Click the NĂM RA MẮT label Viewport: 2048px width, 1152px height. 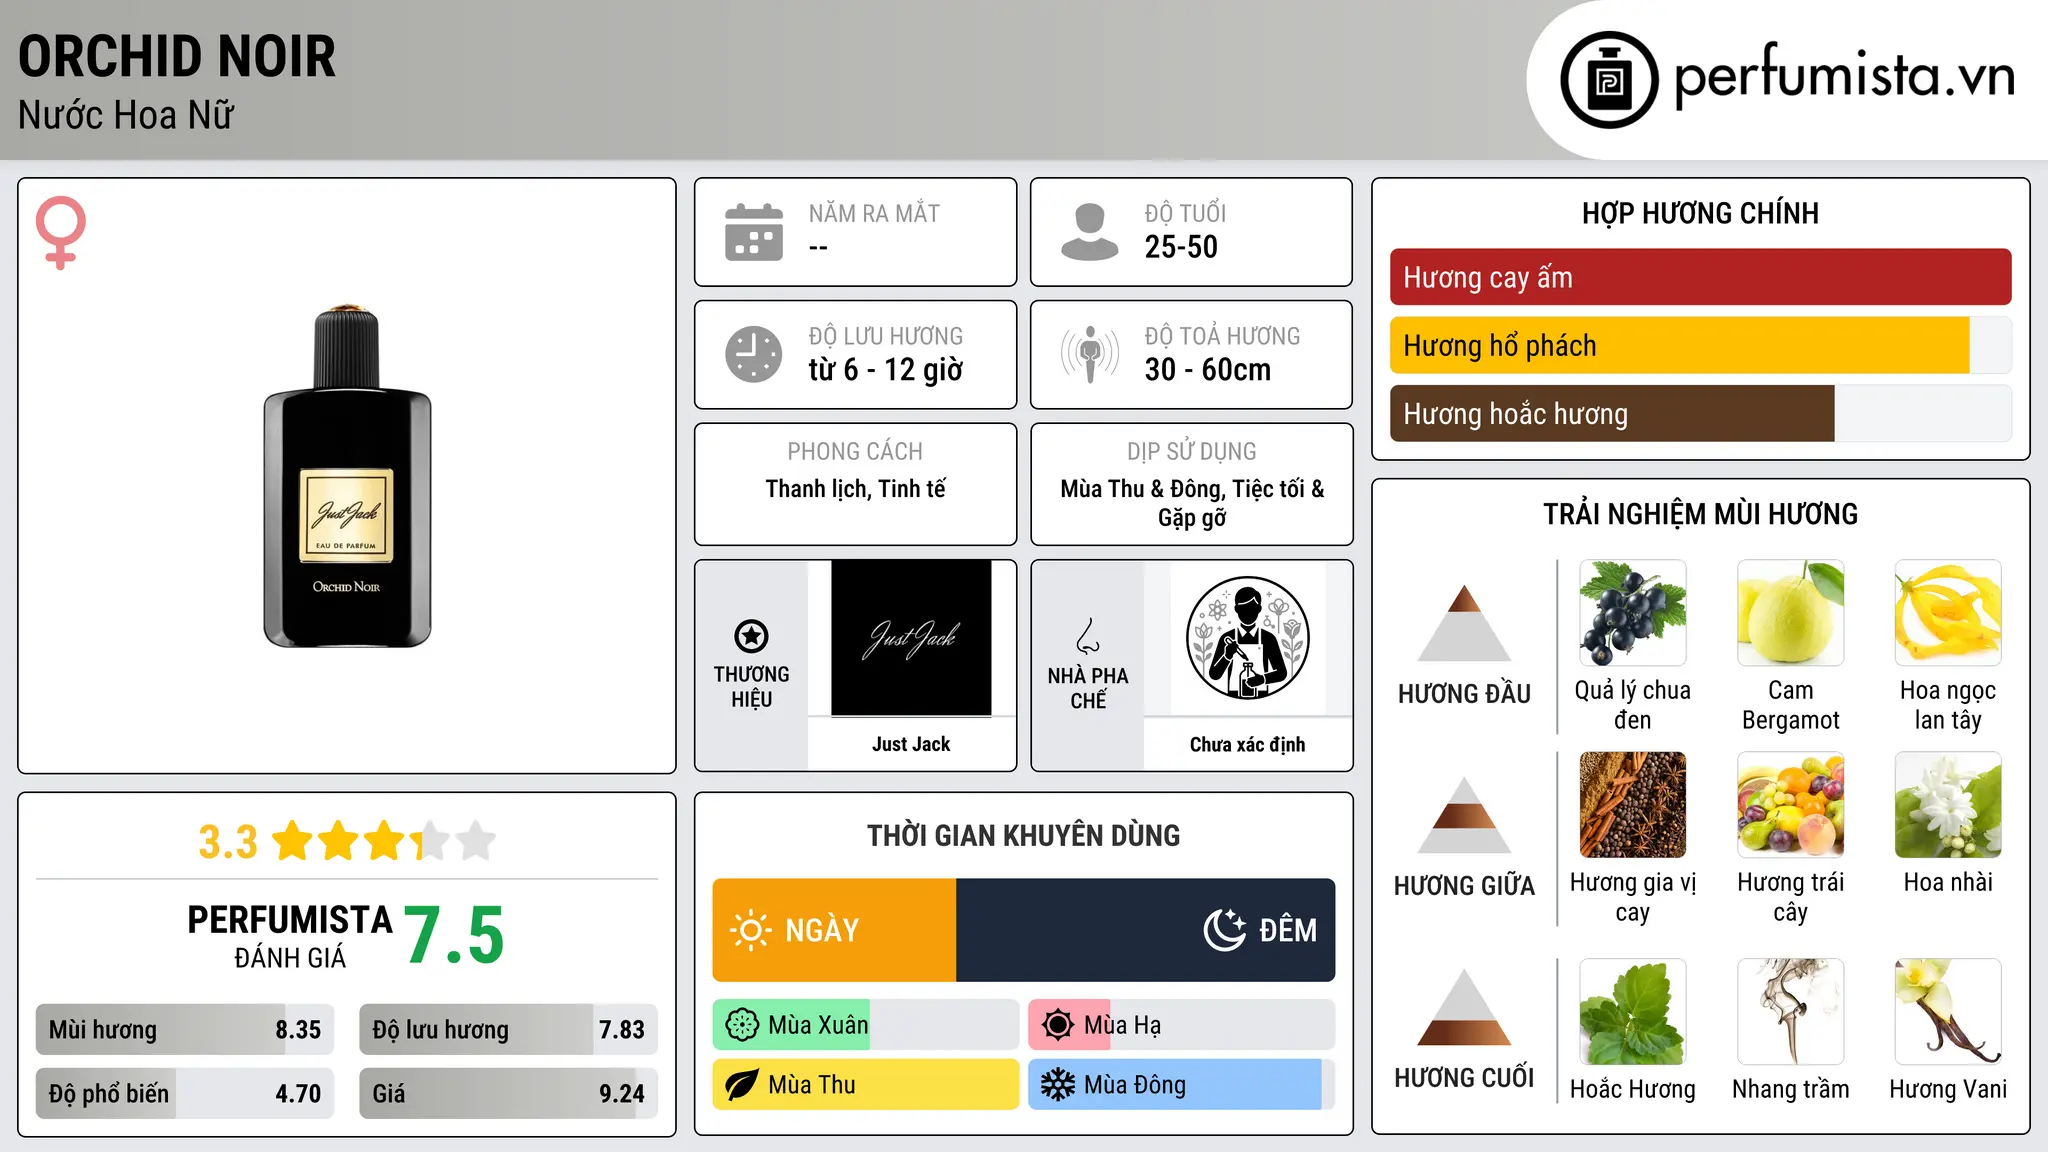[x=874, y=213]
